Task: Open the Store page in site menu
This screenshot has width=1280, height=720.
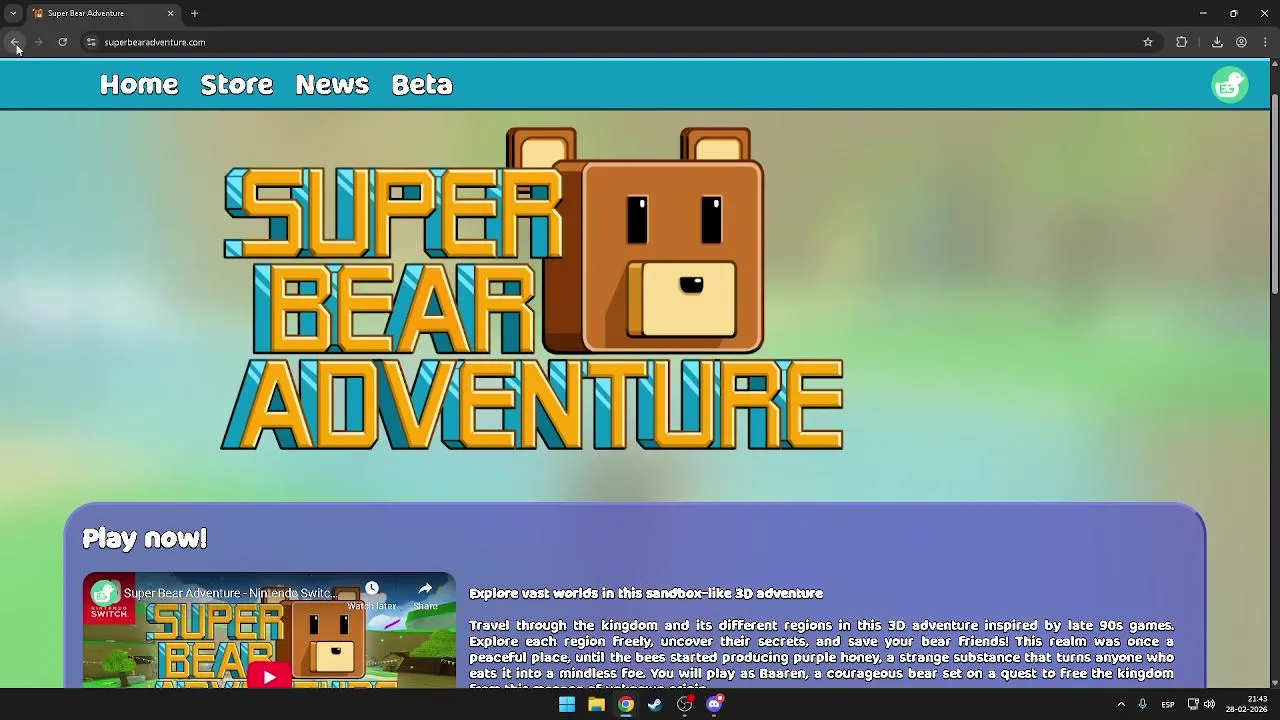Action: 237,85
